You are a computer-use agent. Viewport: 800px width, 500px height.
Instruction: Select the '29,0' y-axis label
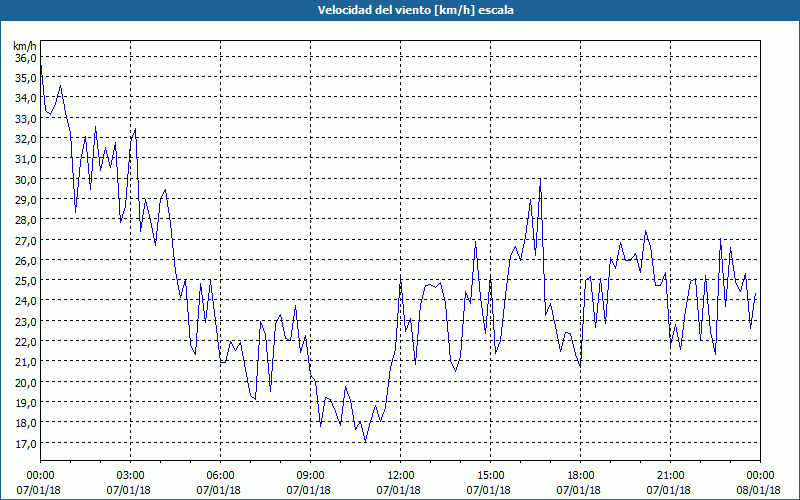tap(26, 200)
